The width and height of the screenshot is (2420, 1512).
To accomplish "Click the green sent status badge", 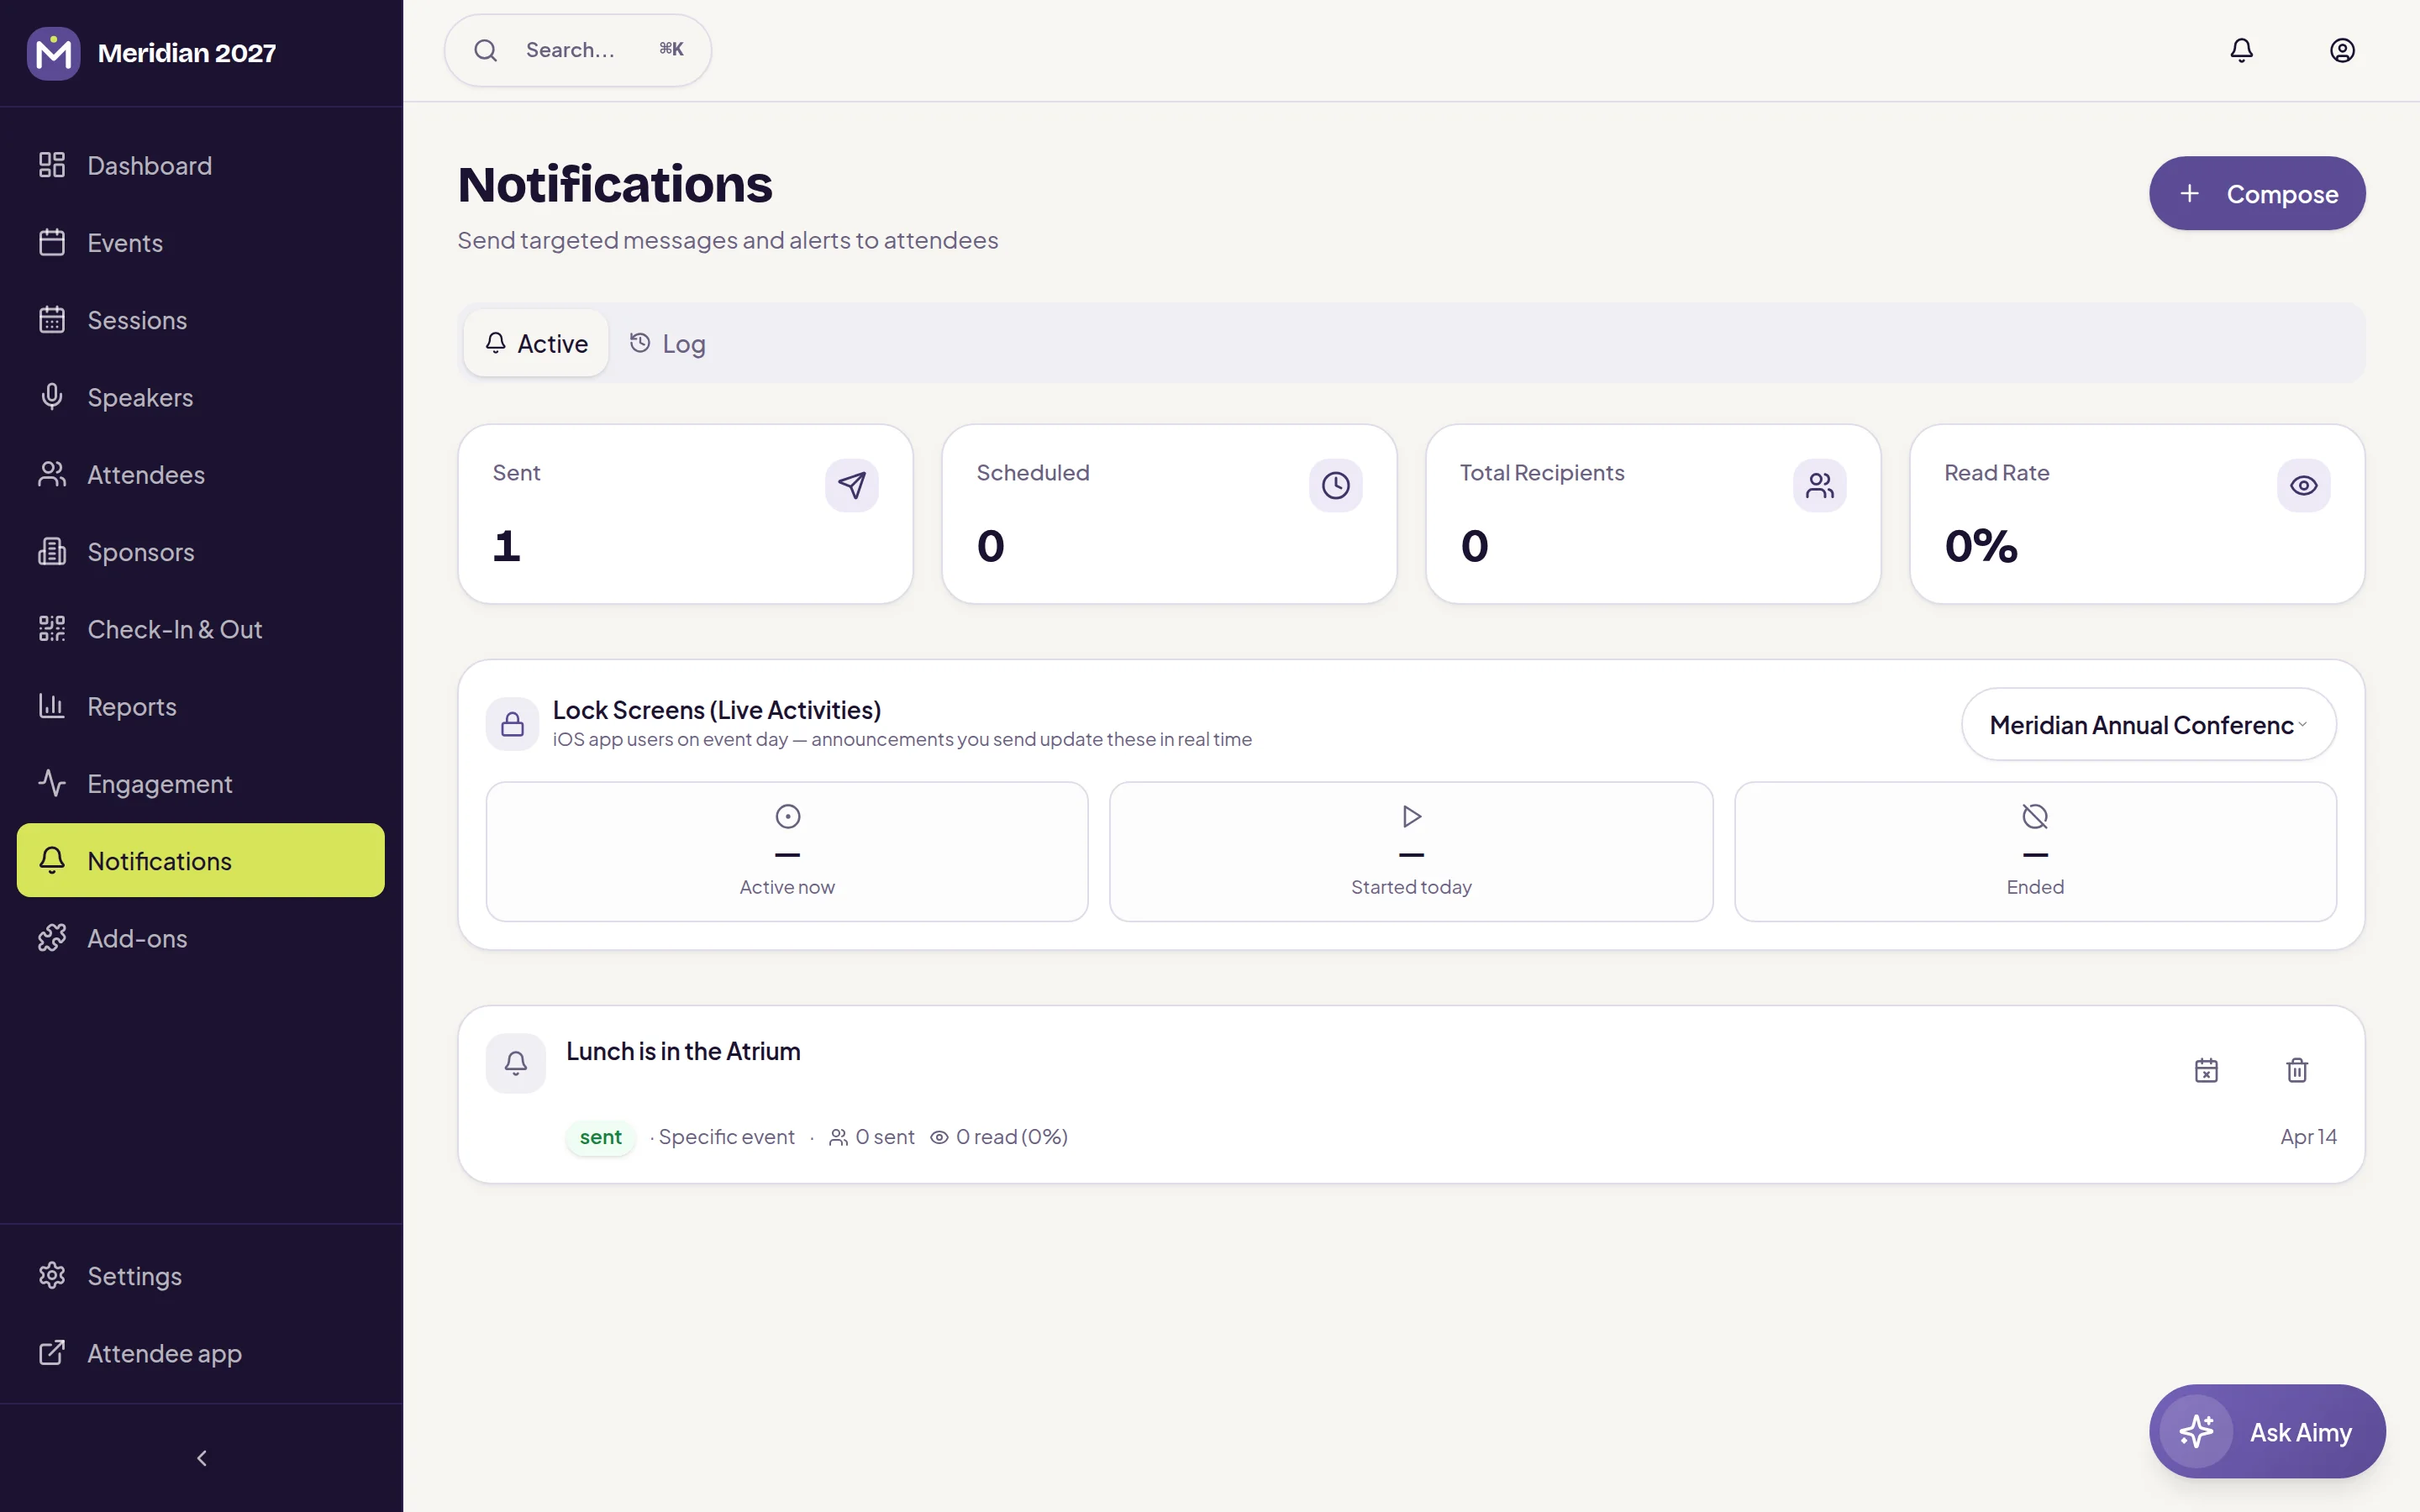I will click(x=600, y=1137).
